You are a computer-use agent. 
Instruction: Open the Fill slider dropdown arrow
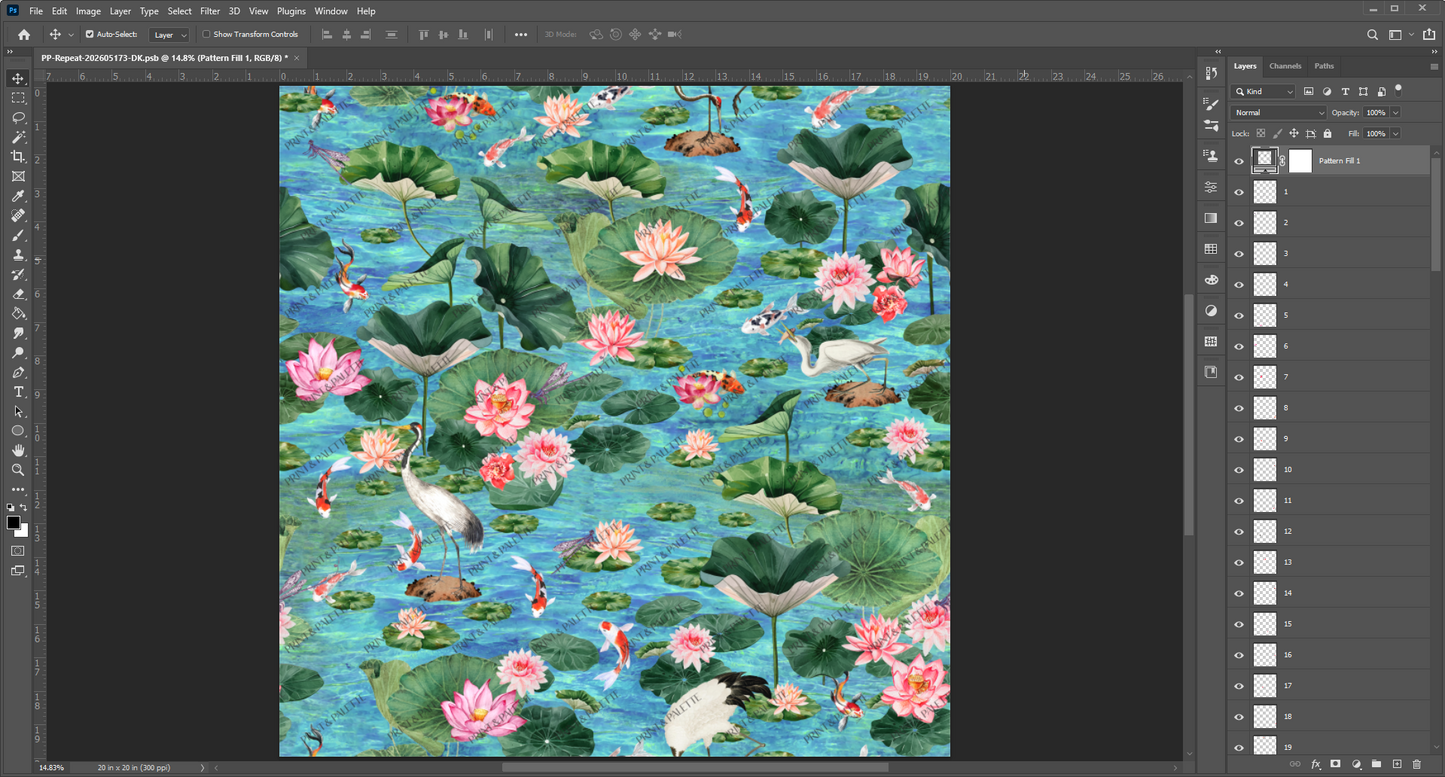[1395, 133]
